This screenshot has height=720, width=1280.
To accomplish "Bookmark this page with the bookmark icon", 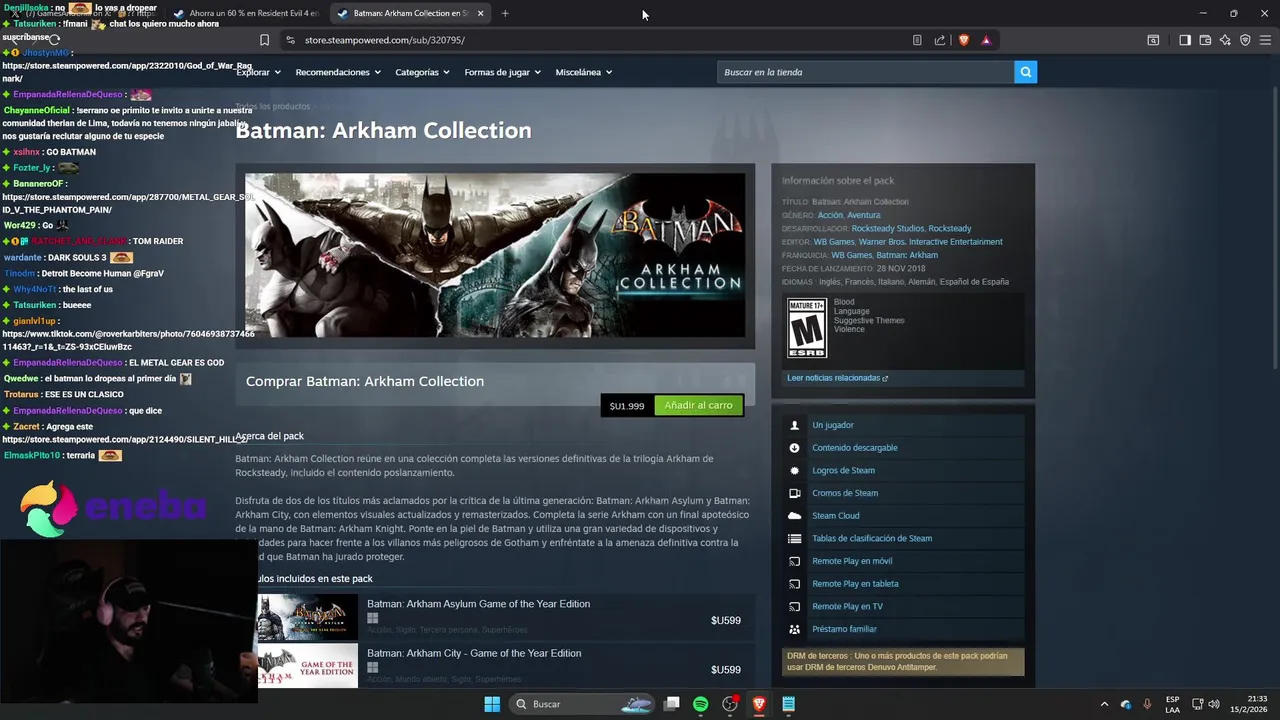I will tap(264, 40).
